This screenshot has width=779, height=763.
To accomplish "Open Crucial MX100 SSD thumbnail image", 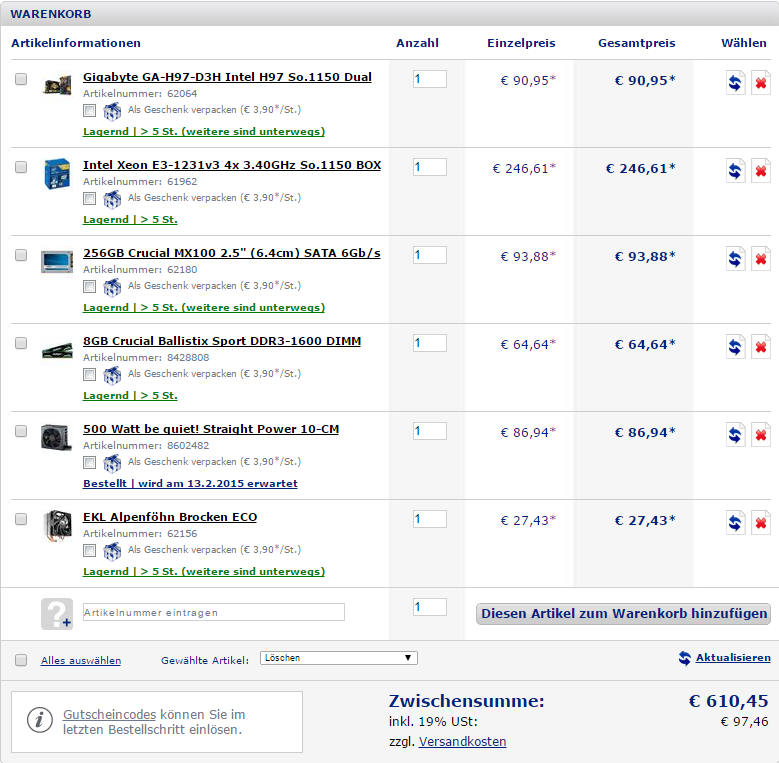I will point(57,261).
